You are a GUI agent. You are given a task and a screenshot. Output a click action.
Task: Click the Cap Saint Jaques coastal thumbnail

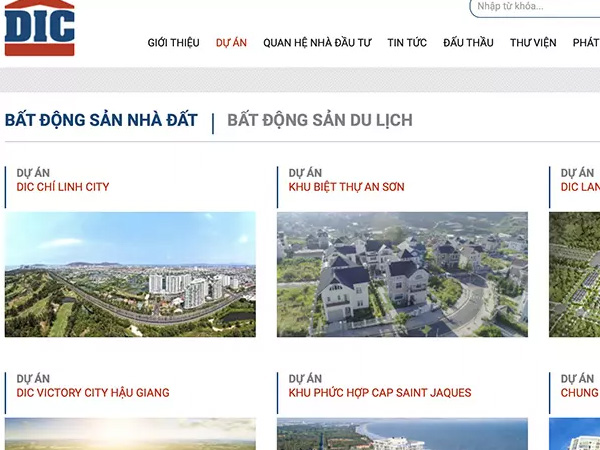coord(402,434)
